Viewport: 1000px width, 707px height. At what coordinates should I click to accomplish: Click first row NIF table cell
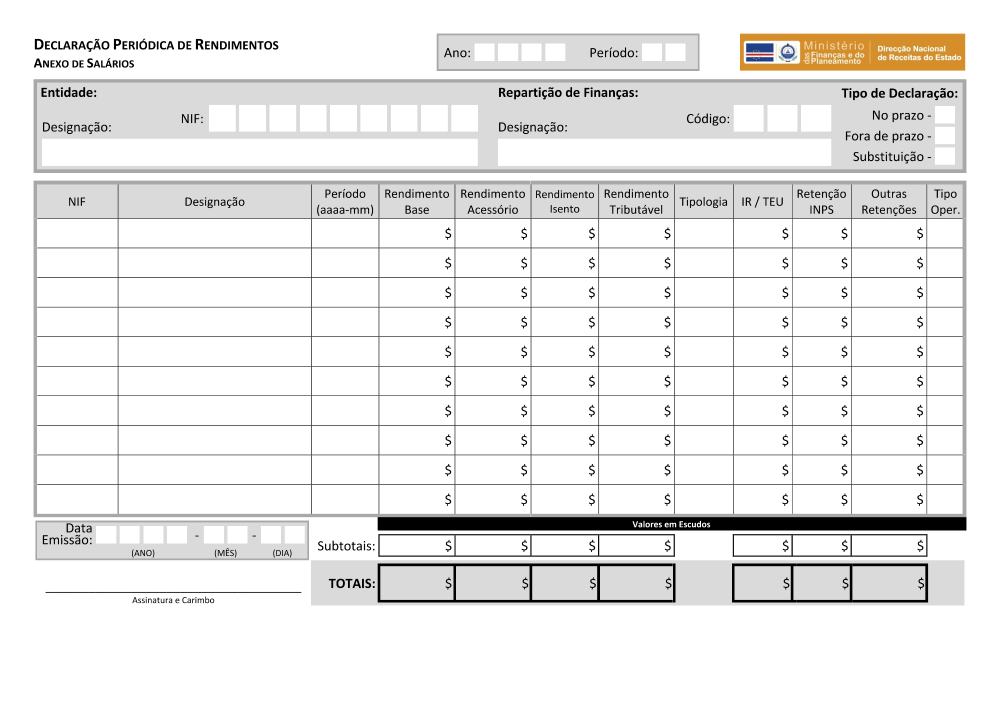[x=77, y=233]
